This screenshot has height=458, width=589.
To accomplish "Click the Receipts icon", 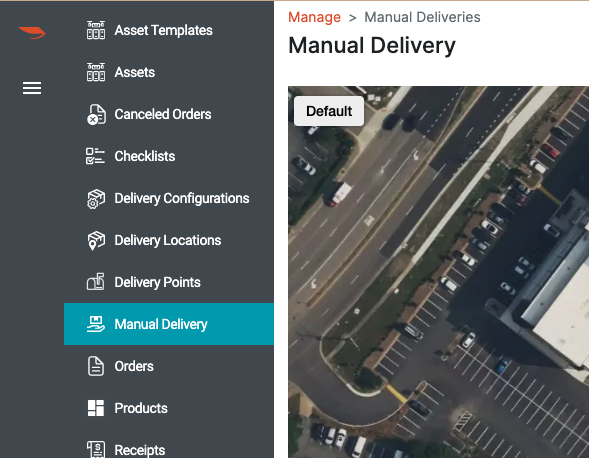I will (96, 449).
